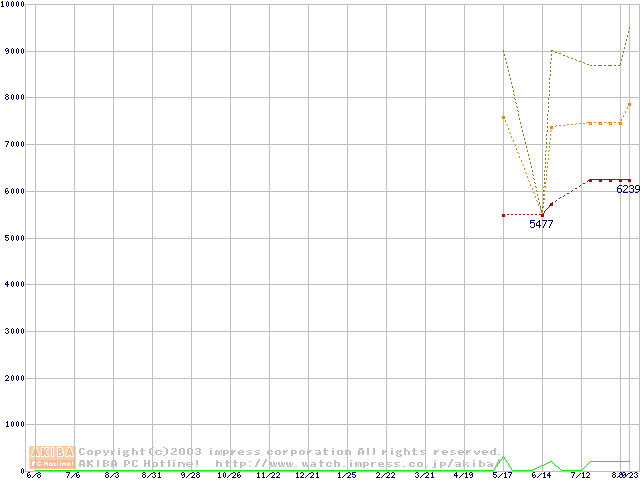Click the first red data point at 5/17
Image resolution: width=640 pixels, height=480 pixels.
(x=503, y=215)
